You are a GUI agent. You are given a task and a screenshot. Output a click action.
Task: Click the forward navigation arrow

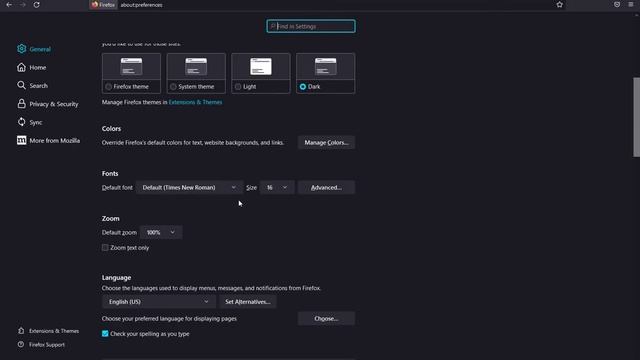click(x=23, y=4)
